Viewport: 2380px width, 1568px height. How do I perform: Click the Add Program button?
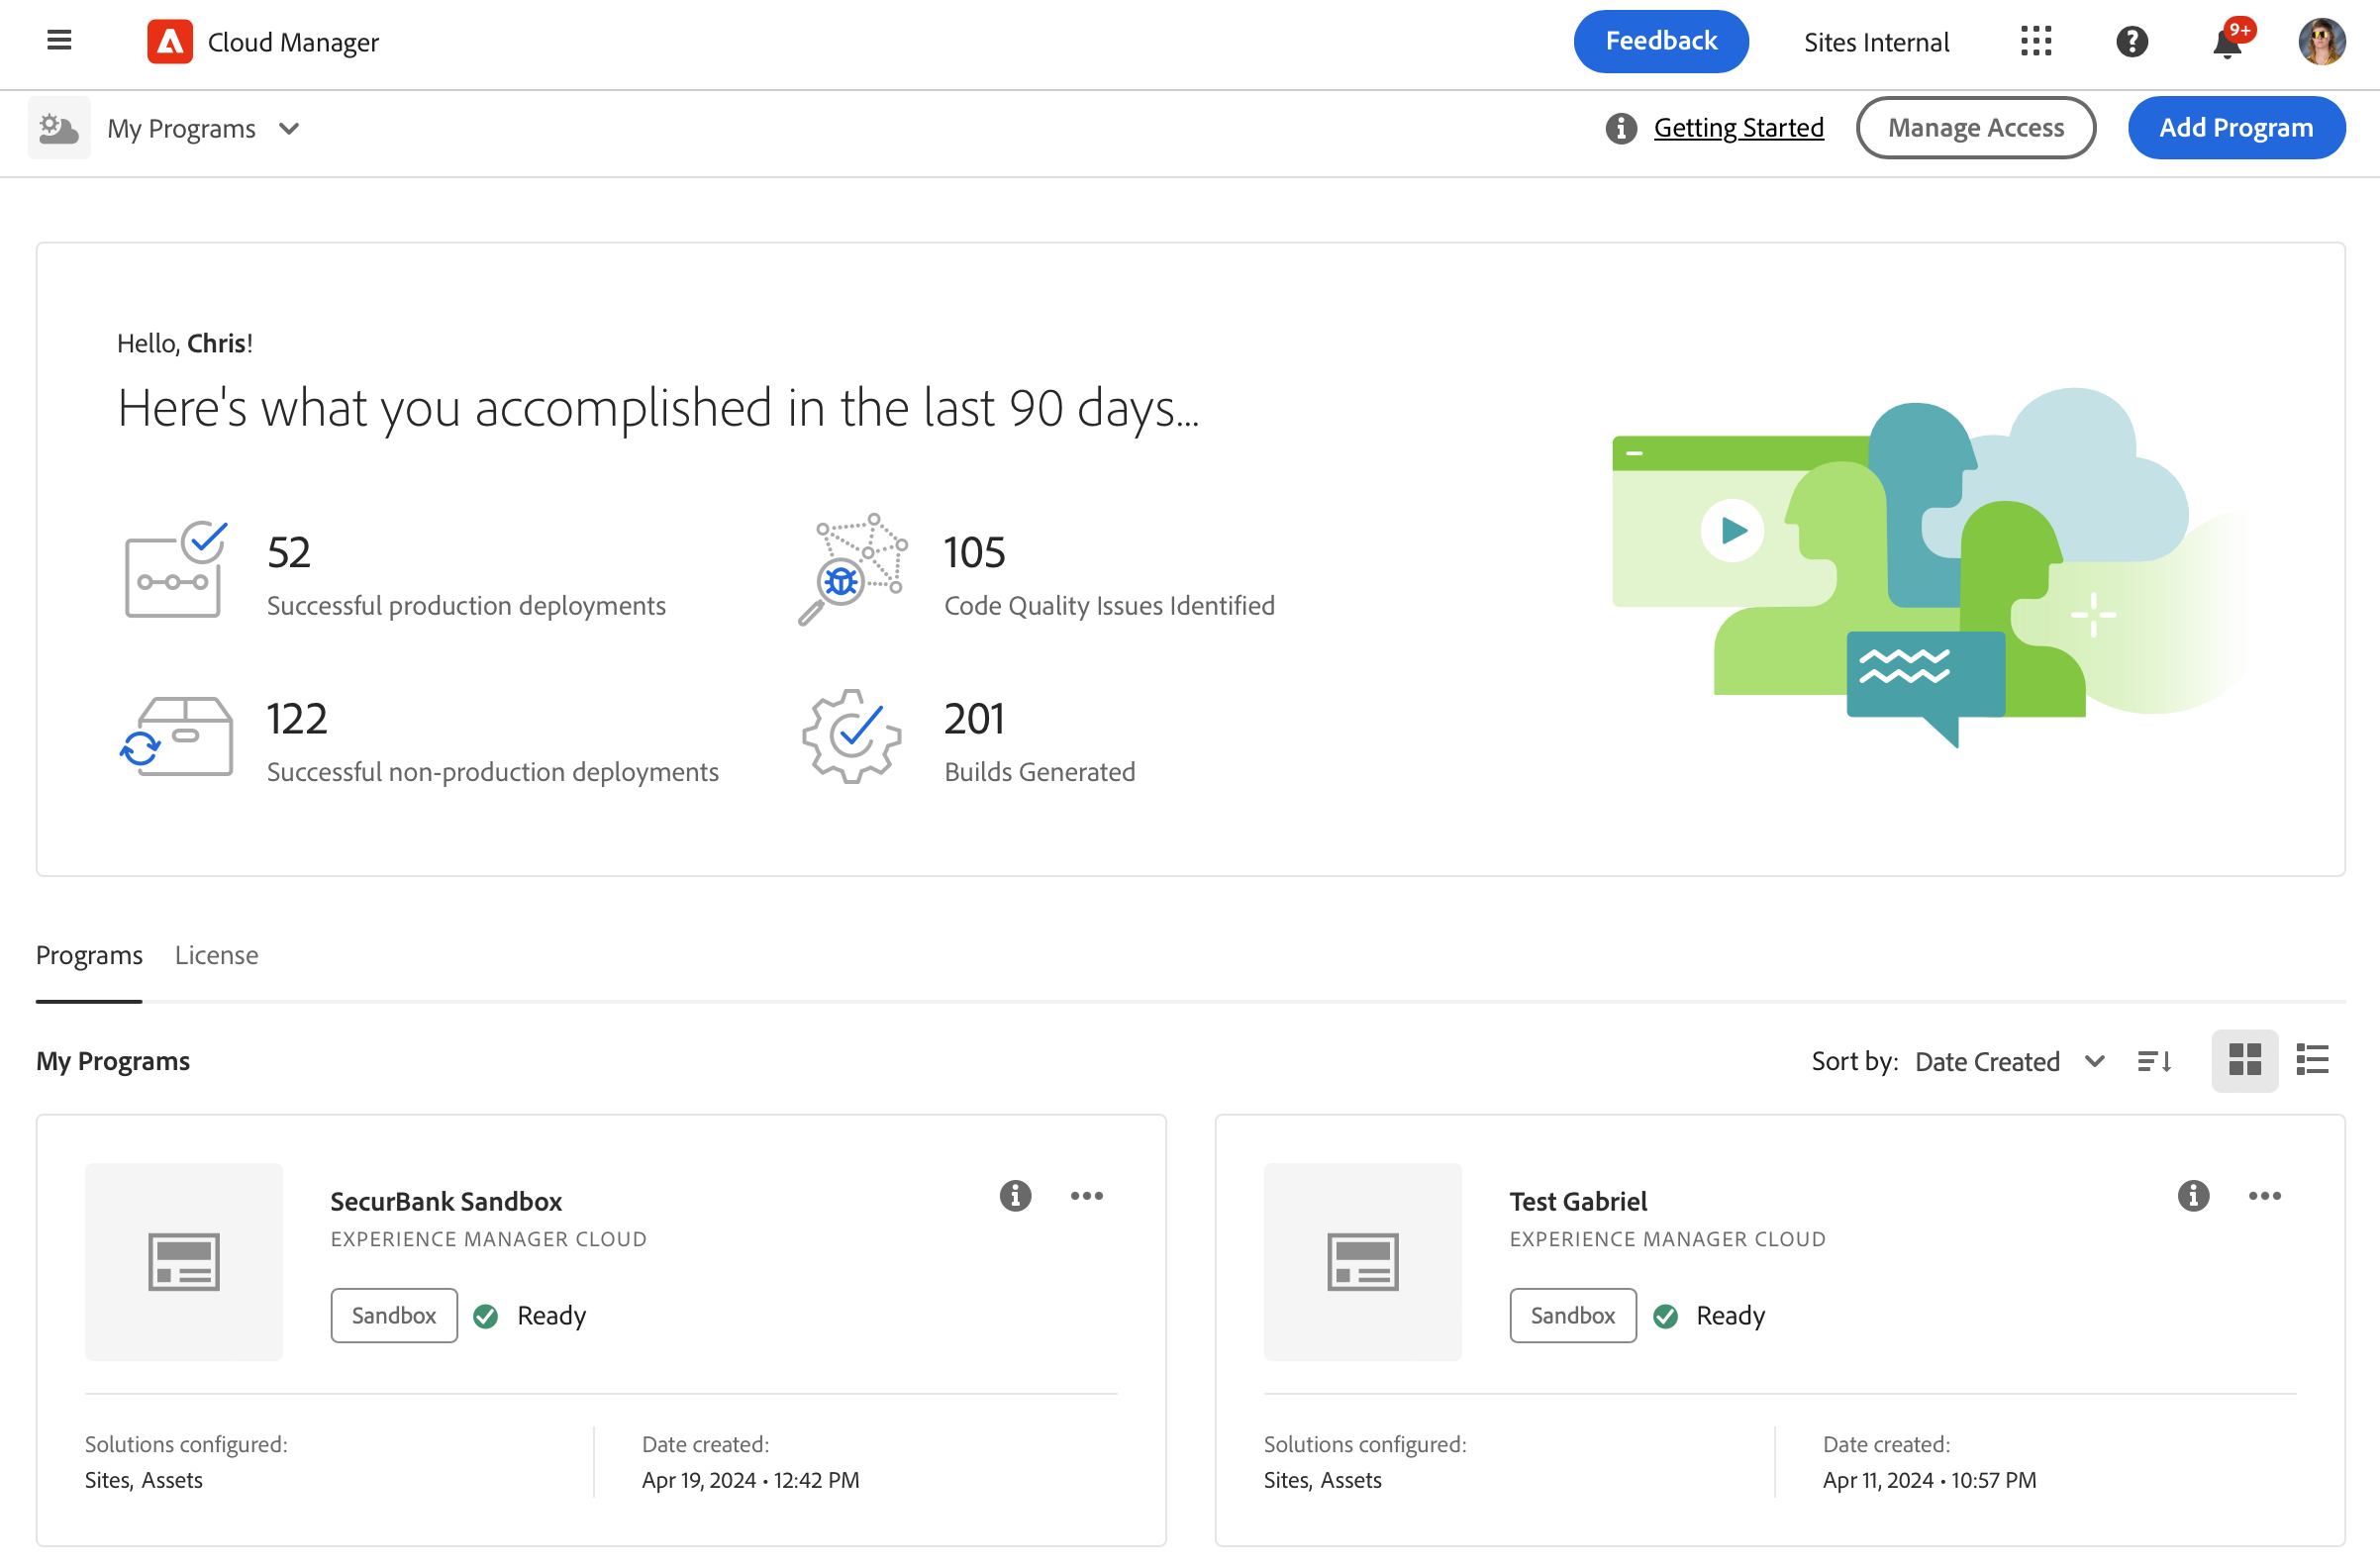coord(2235,128)
